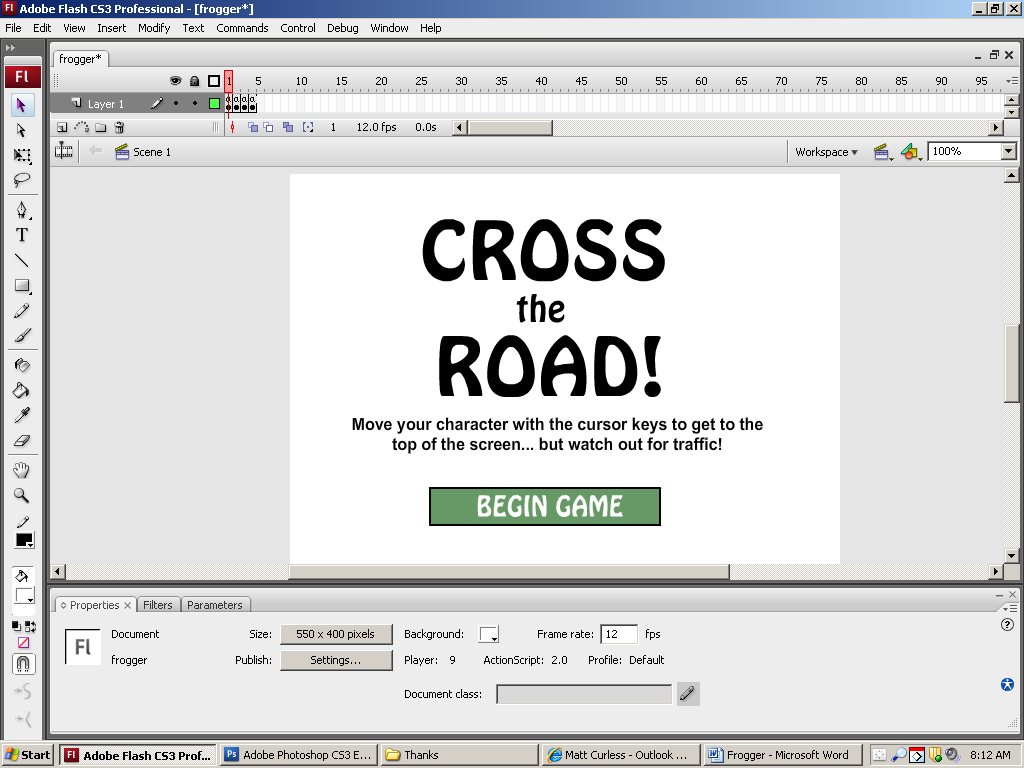Select the Hand tool
Viewport: 1024px width, 768px height.
21,470
